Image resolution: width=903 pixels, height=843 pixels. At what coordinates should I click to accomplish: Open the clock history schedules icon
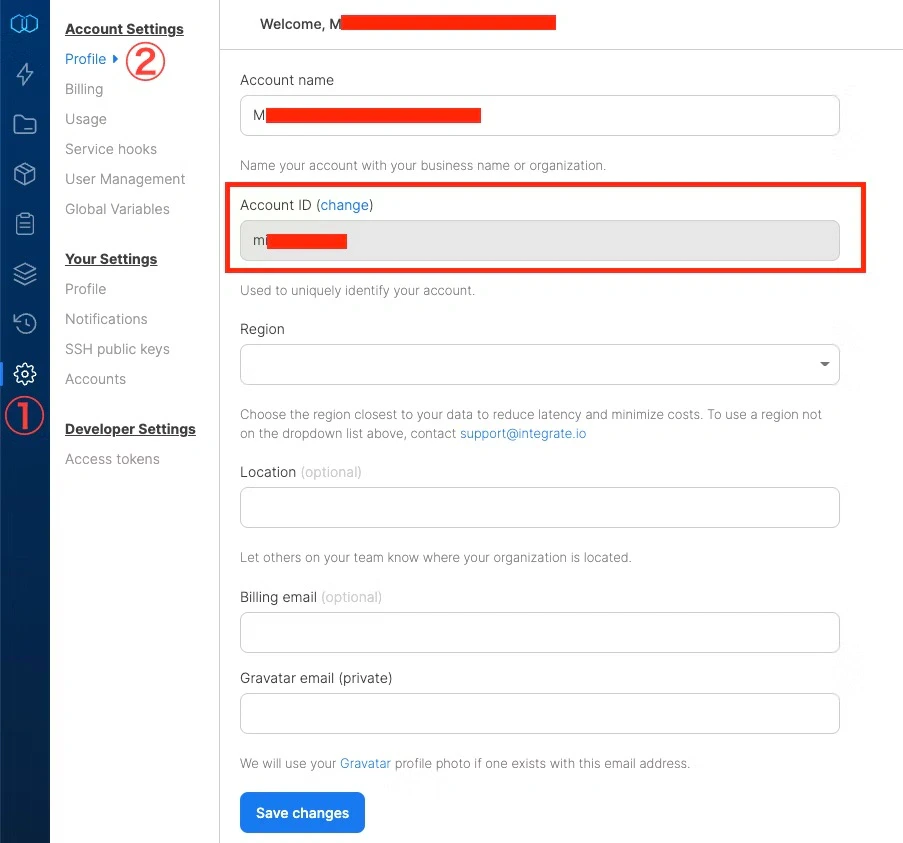(x=24, y=323)
